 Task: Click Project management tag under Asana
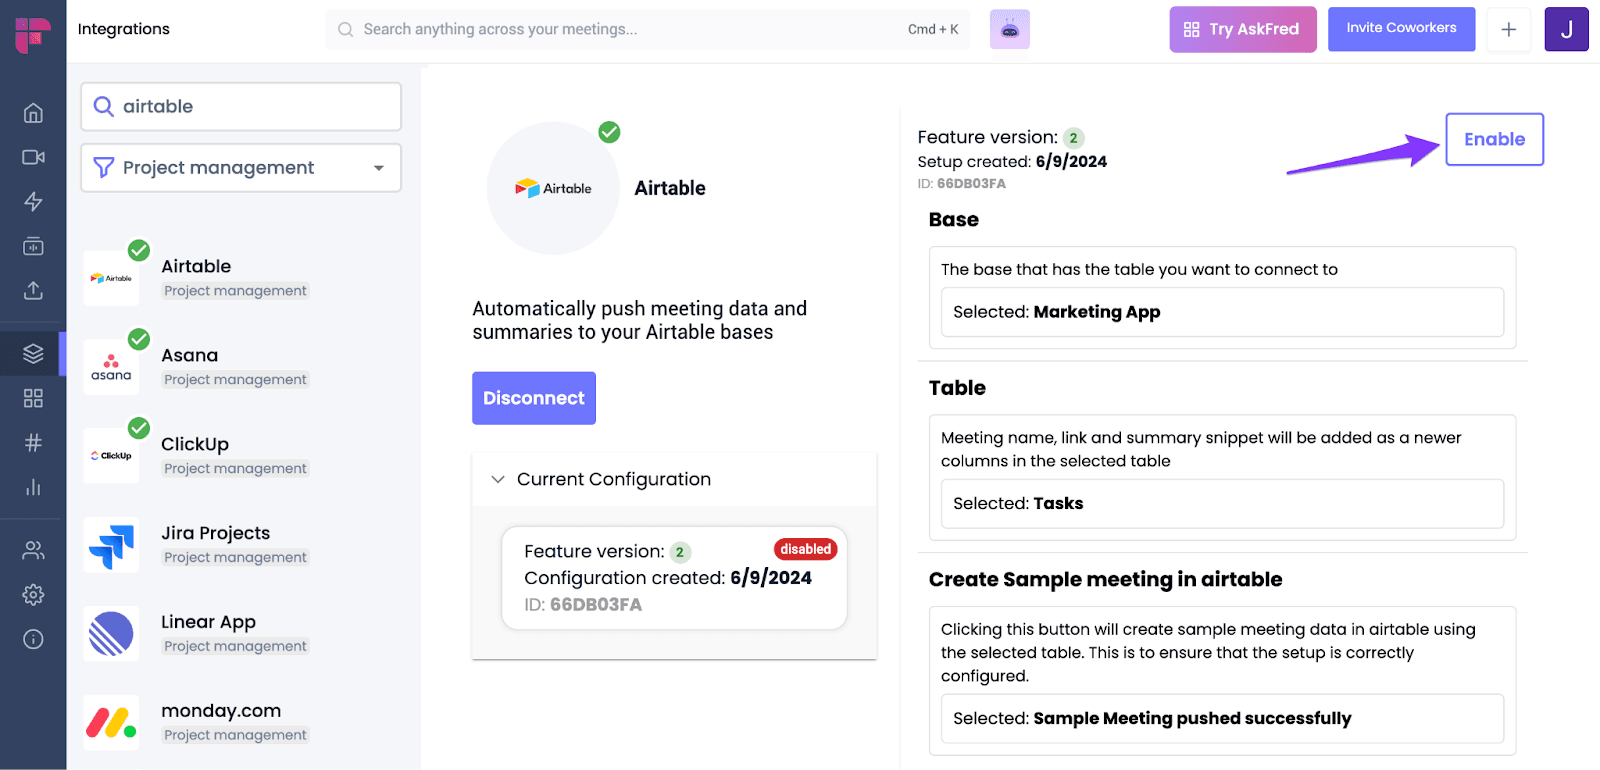click(x=235, y=380)
